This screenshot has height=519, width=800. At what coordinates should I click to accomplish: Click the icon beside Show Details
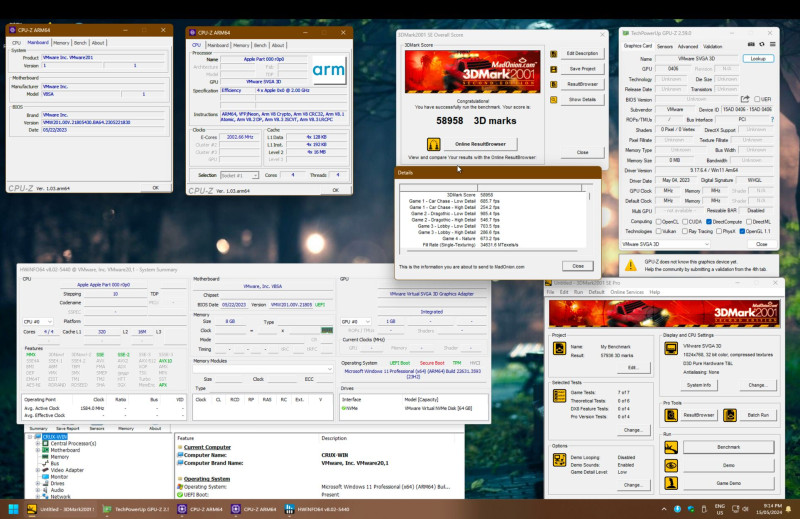pyautogui.click(x=554, y=100)
